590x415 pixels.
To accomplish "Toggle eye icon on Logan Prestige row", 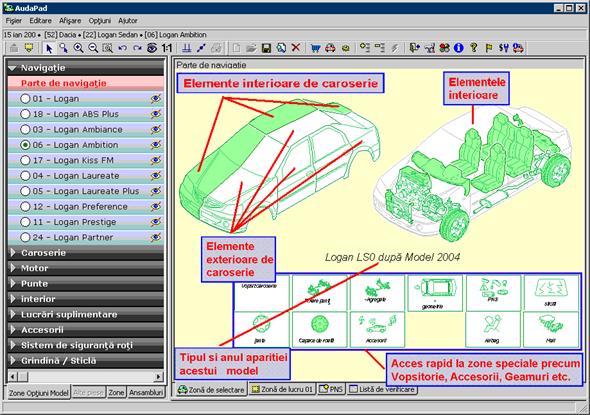I will 155,222.
